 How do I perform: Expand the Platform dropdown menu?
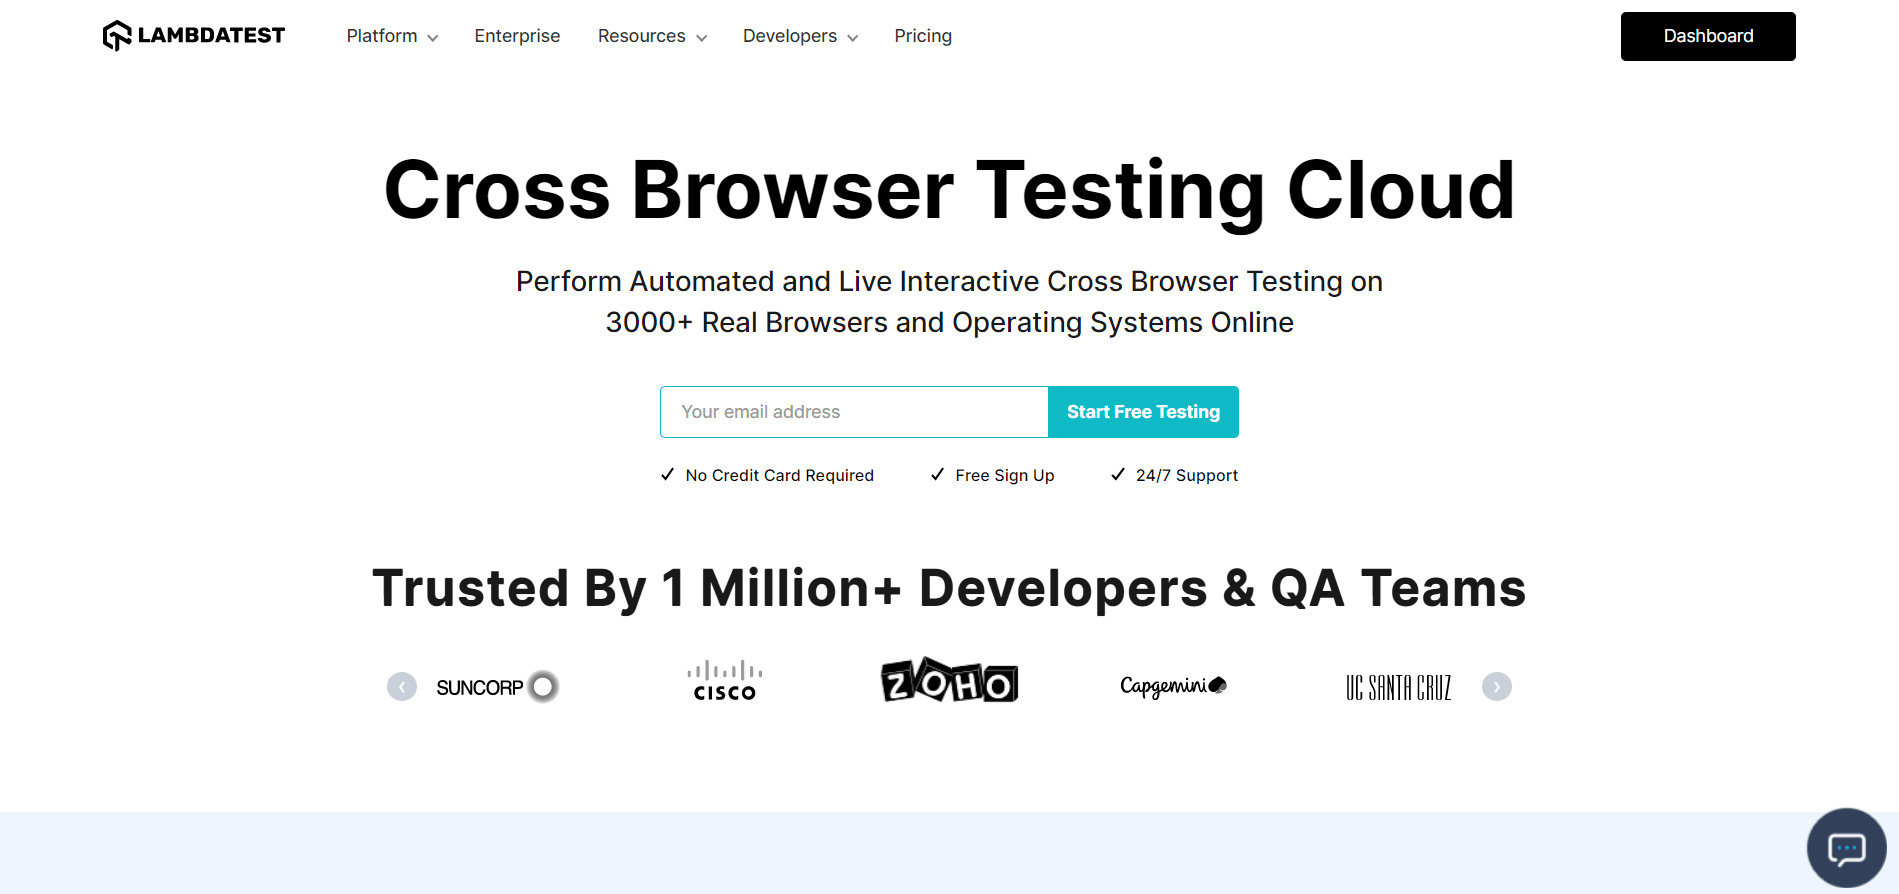[392, 36]
